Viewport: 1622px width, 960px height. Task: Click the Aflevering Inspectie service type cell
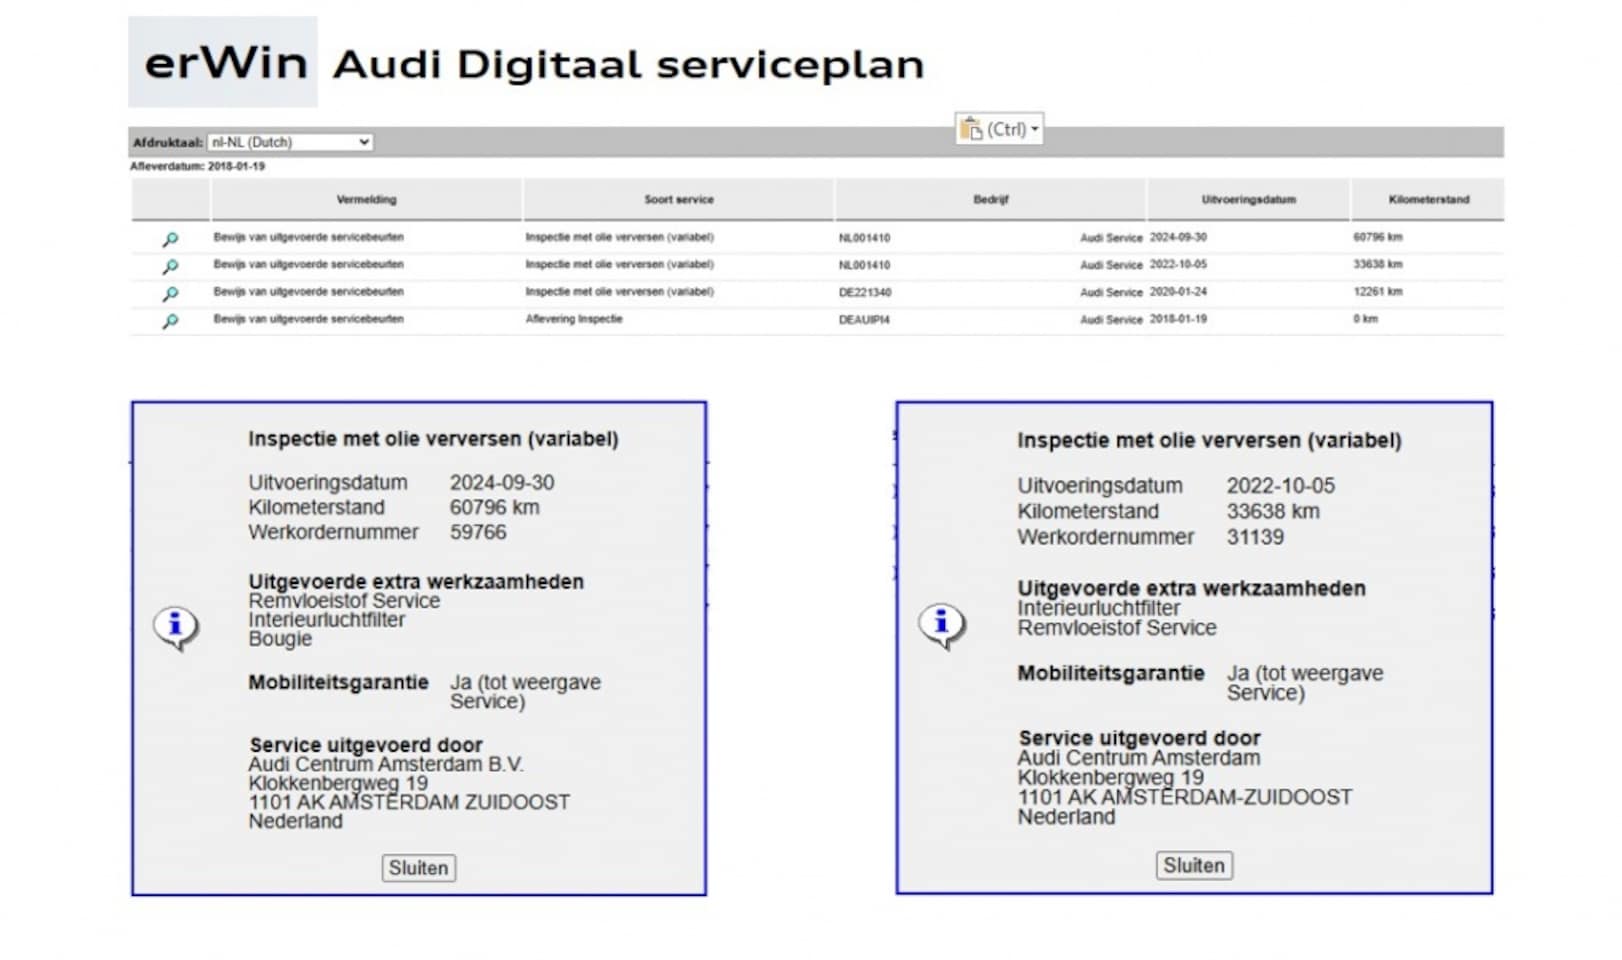tap(574, 318)
